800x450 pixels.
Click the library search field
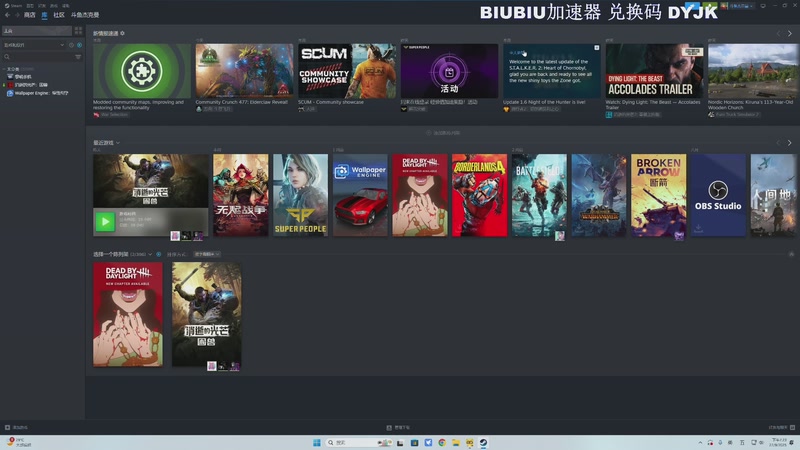tap(38, 57)
